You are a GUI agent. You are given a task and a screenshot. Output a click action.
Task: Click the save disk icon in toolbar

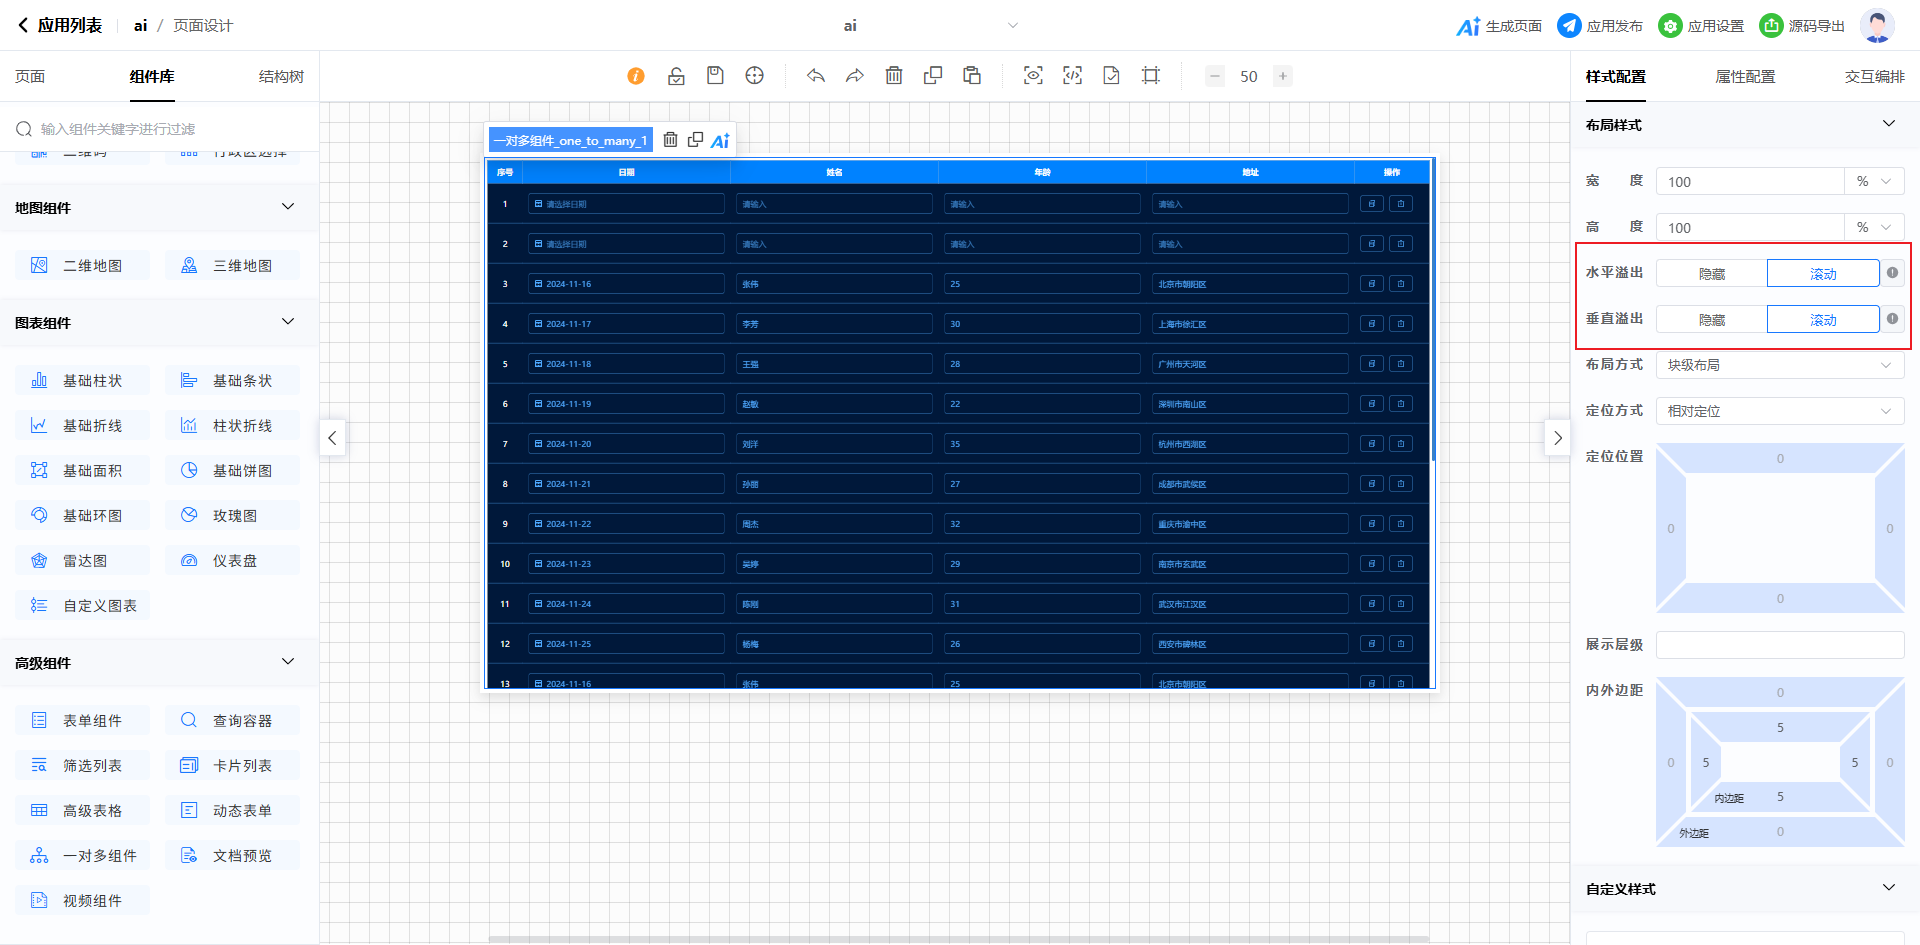coord(715,76)
